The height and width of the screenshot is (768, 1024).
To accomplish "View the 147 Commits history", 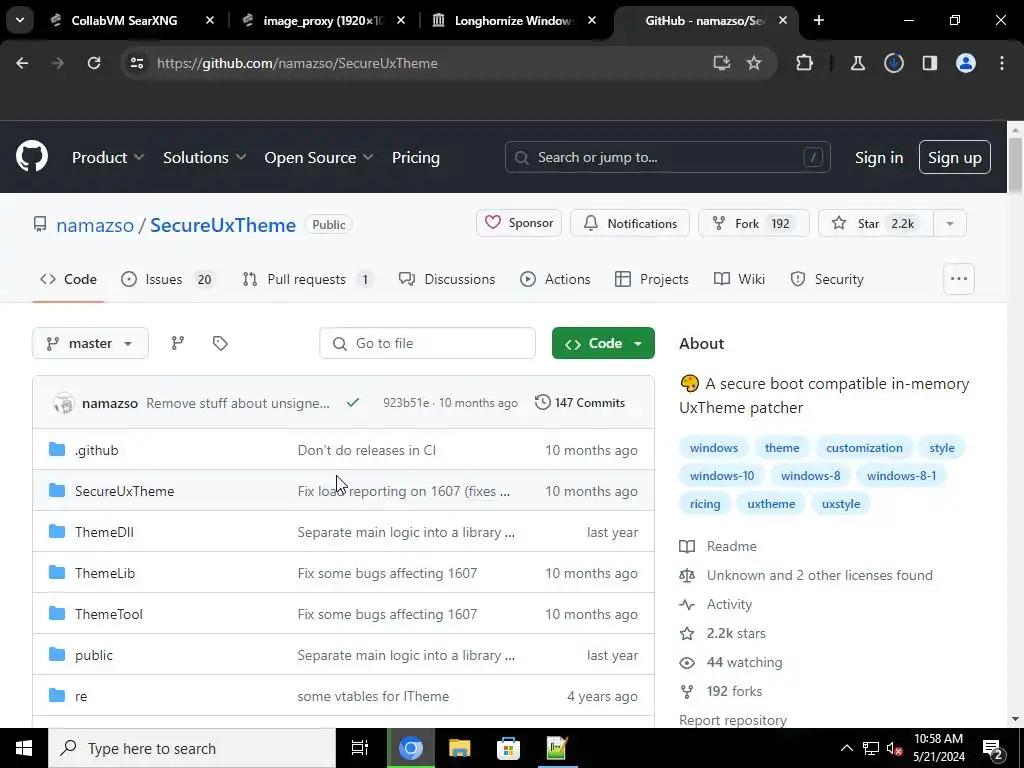I will (580, 403).
